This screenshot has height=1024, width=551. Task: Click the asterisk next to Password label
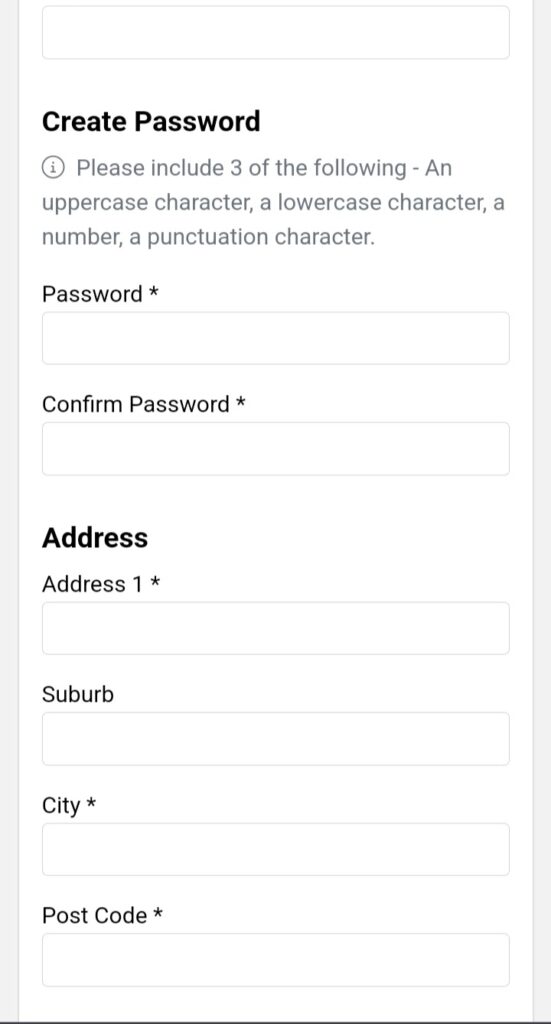pos(154,291)
